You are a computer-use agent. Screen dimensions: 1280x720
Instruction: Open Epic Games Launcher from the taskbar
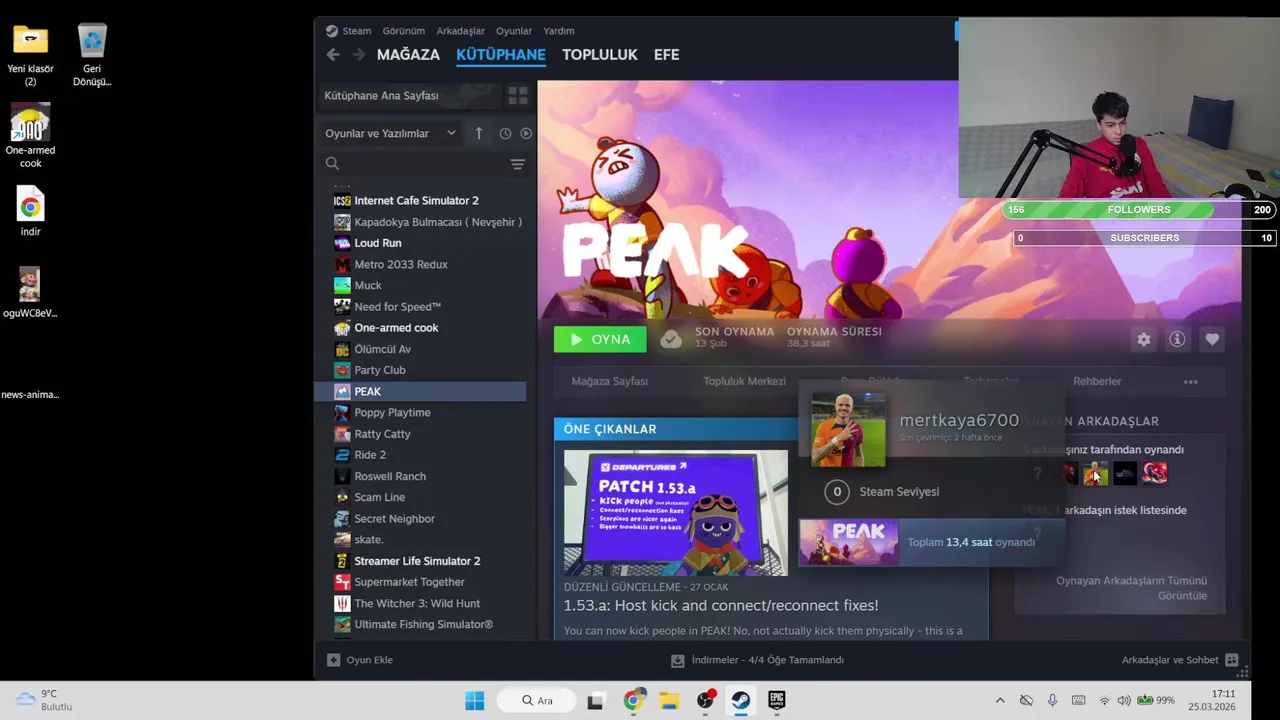777,700
